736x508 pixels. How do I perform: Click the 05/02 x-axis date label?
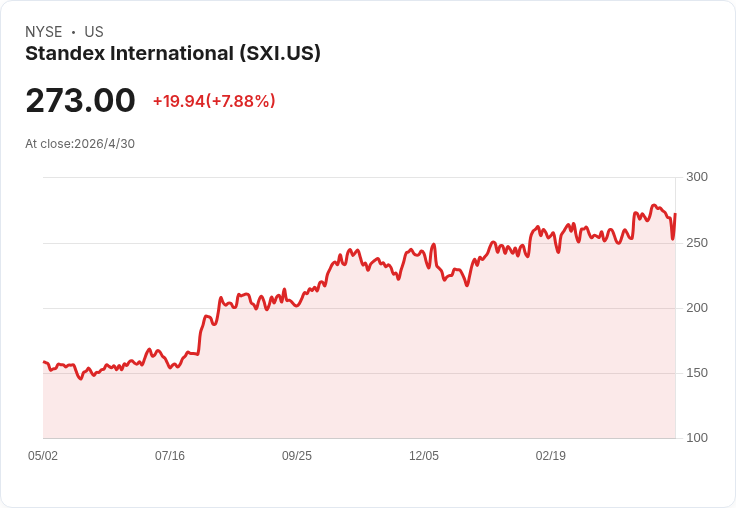[43, 455]
